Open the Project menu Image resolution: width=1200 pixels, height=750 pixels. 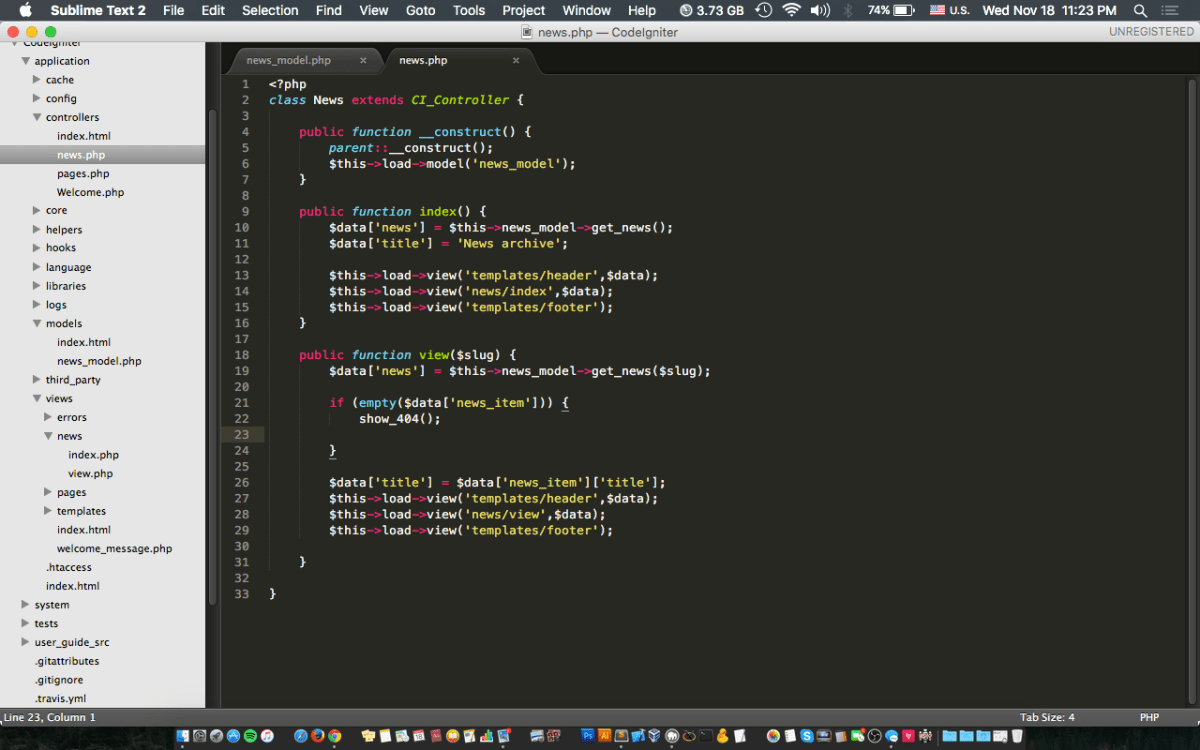click(x=524, y=10)
